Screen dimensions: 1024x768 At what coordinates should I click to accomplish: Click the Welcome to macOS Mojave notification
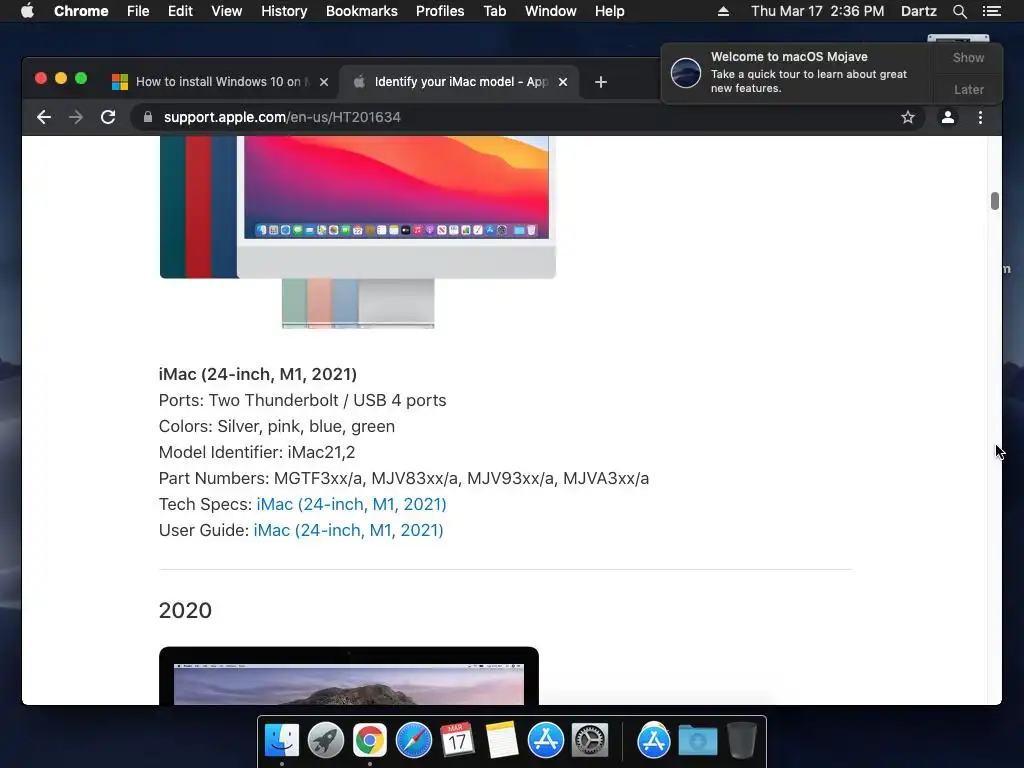point(797,72)
